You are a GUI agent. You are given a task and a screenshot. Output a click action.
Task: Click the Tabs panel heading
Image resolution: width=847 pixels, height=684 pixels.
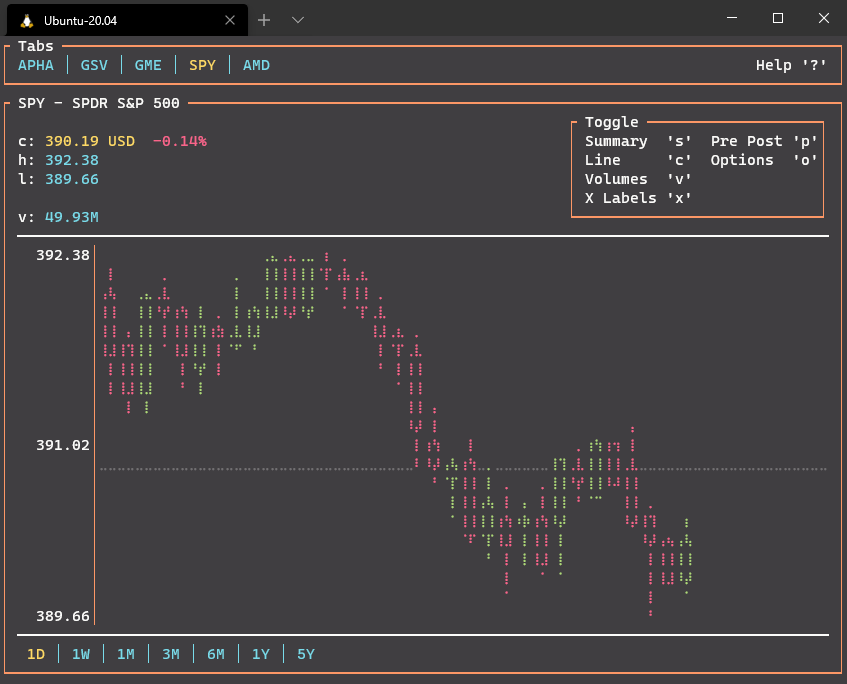pos(36,46)
